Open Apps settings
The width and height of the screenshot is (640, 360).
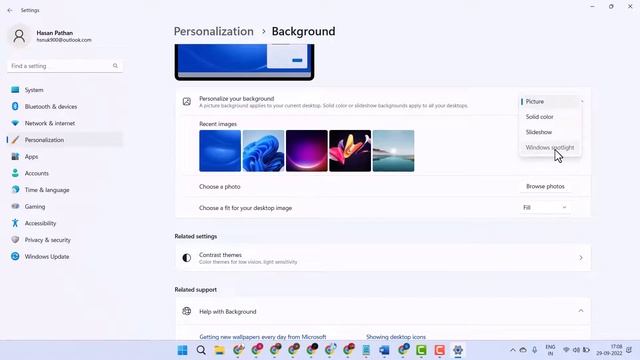coord(65,156)
